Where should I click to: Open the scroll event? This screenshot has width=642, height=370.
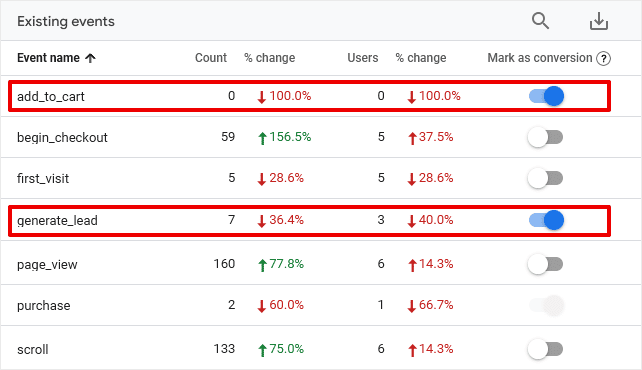coord(33,350)
